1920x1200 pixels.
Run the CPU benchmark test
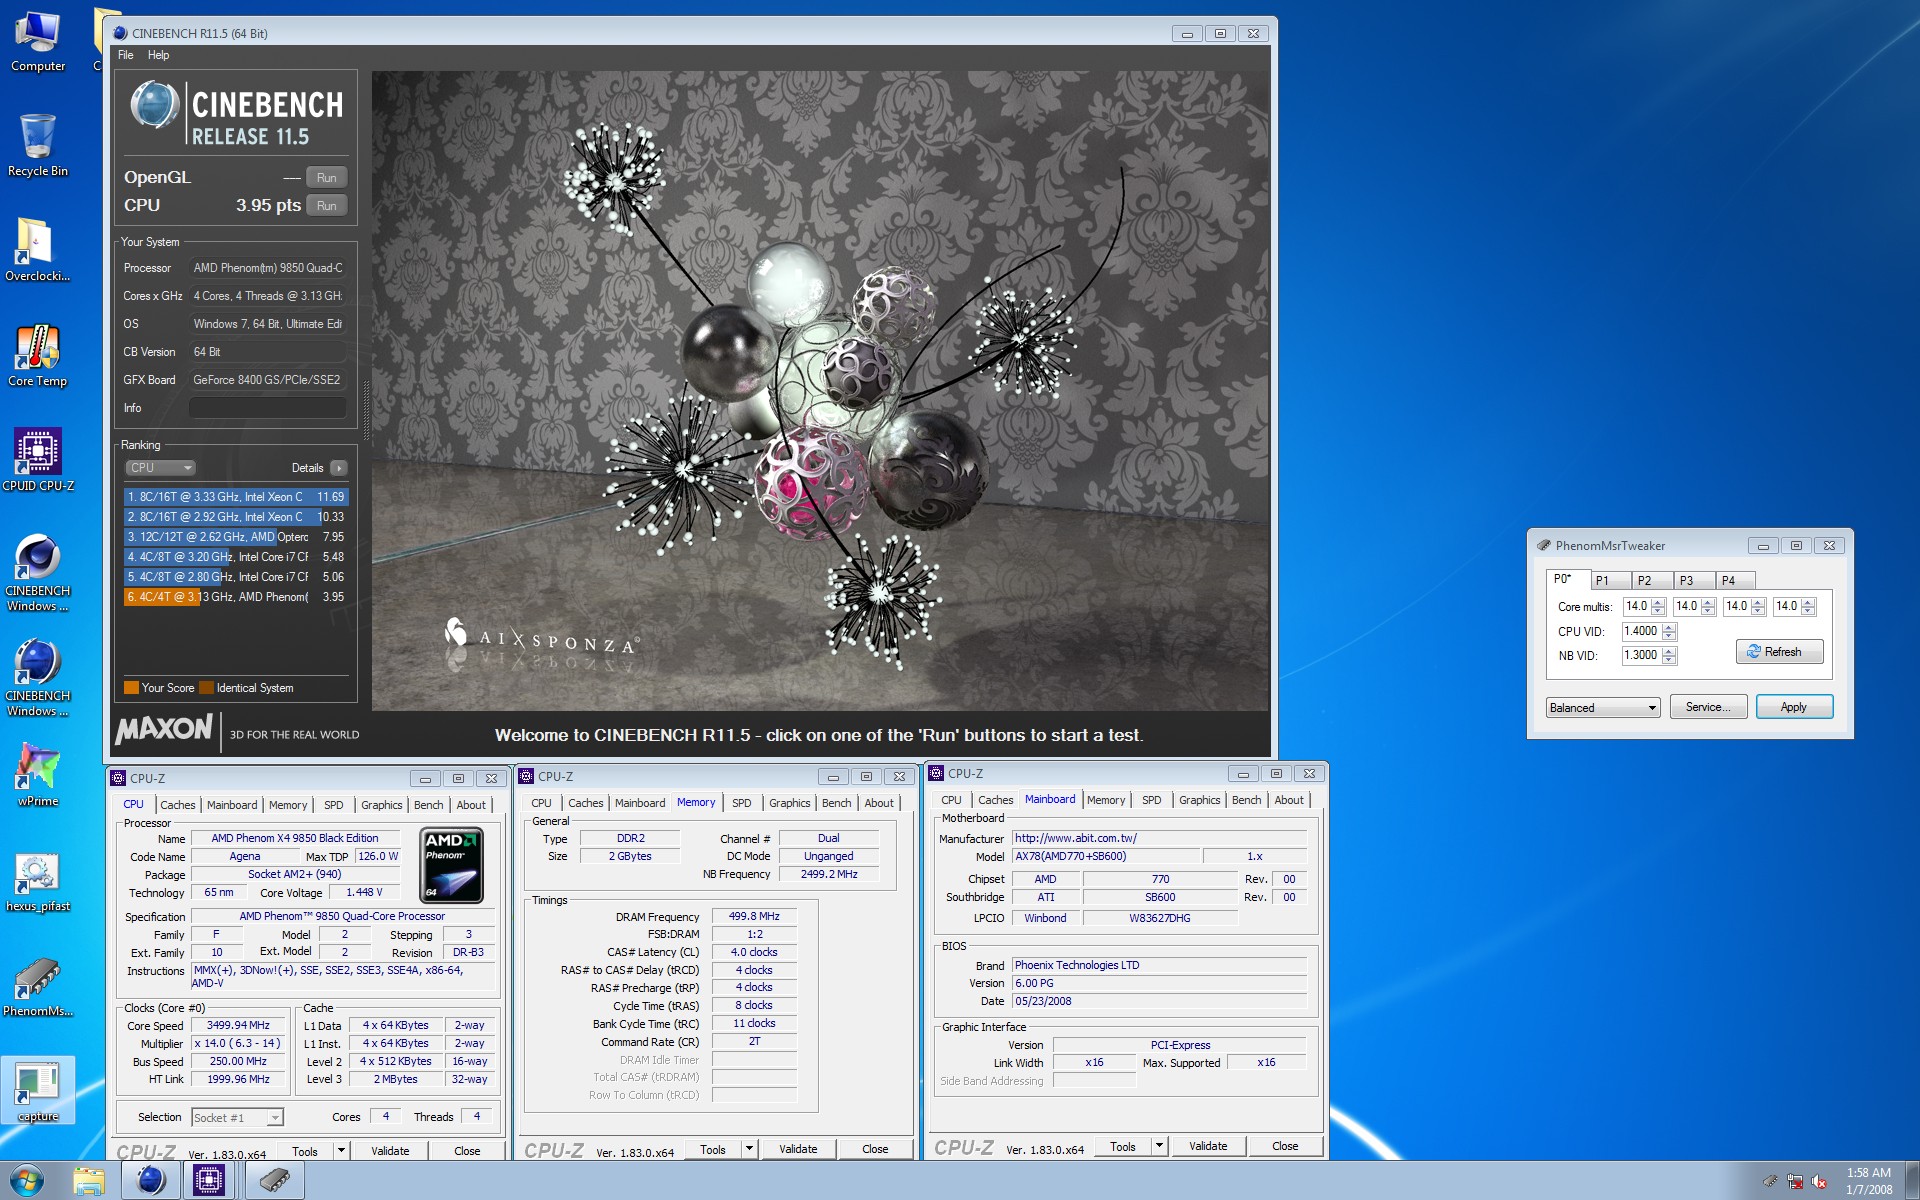[326, 206]
